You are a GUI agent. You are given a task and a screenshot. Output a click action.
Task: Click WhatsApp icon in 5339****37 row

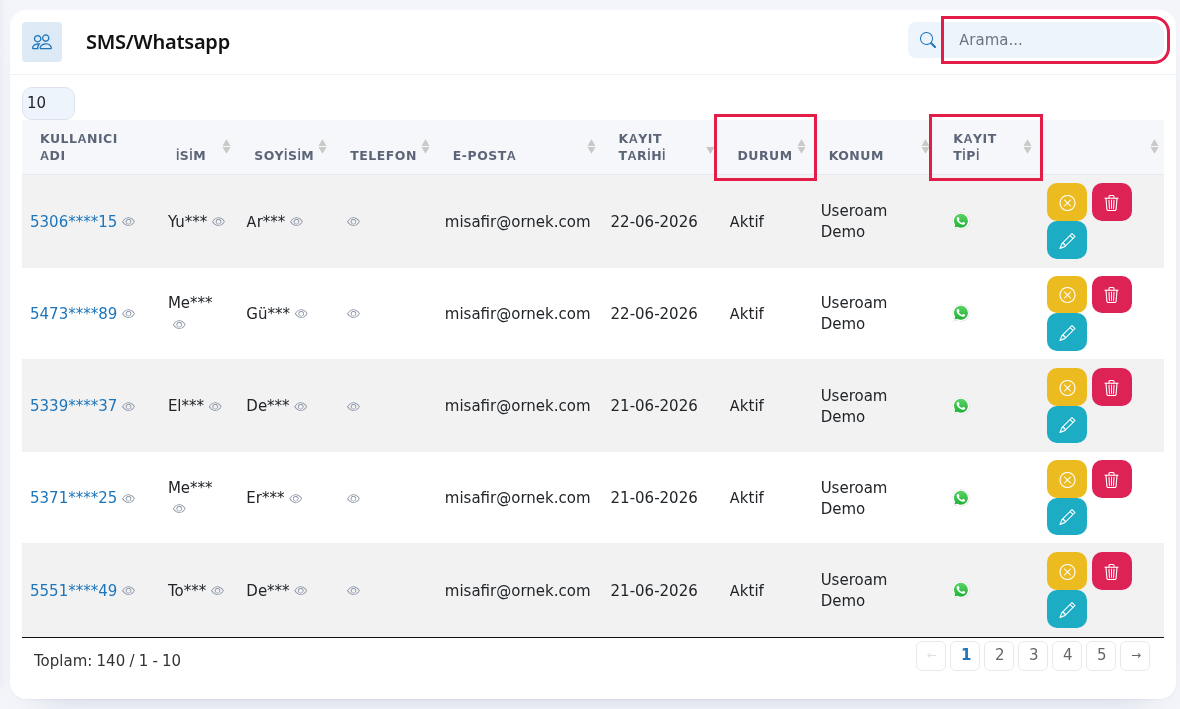[961, 406]
